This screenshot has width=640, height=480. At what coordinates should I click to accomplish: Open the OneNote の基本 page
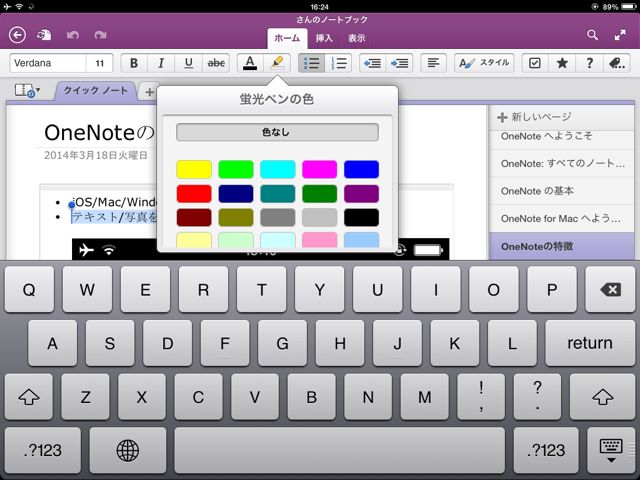tap(562, 191)
